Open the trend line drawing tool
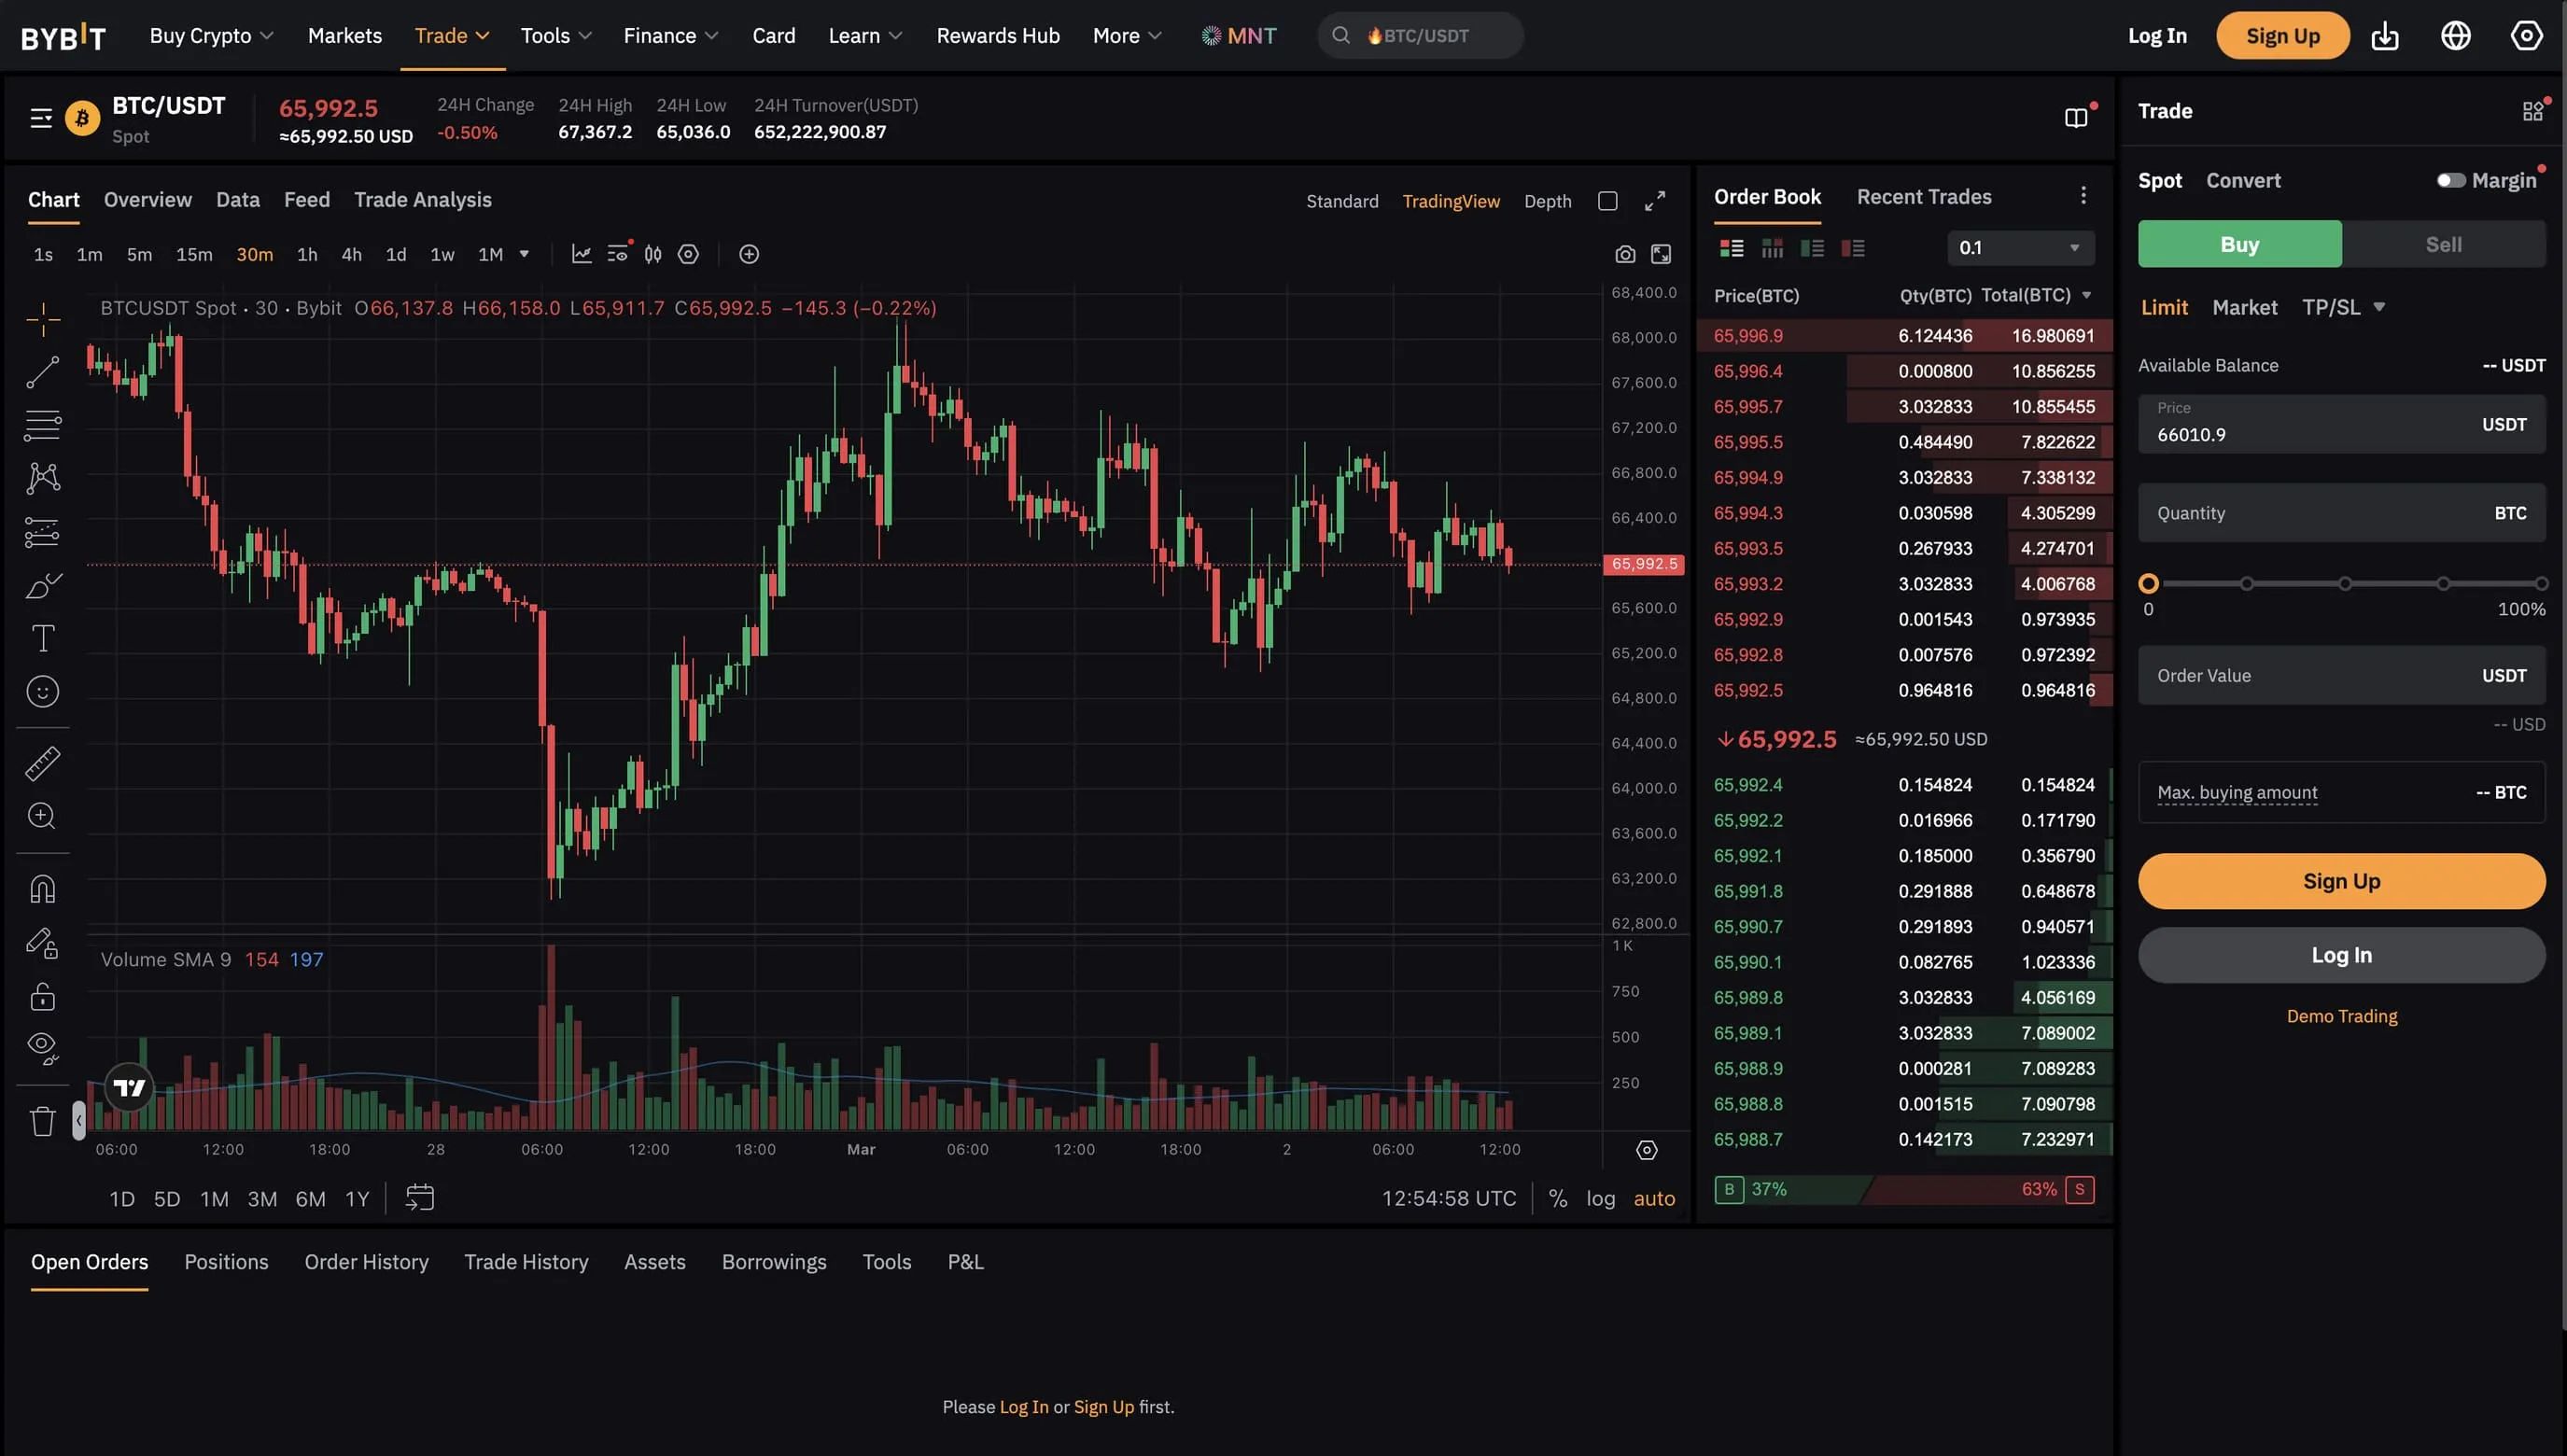The height and width of the screenshot is (1456, 2567). pos(42,372)
